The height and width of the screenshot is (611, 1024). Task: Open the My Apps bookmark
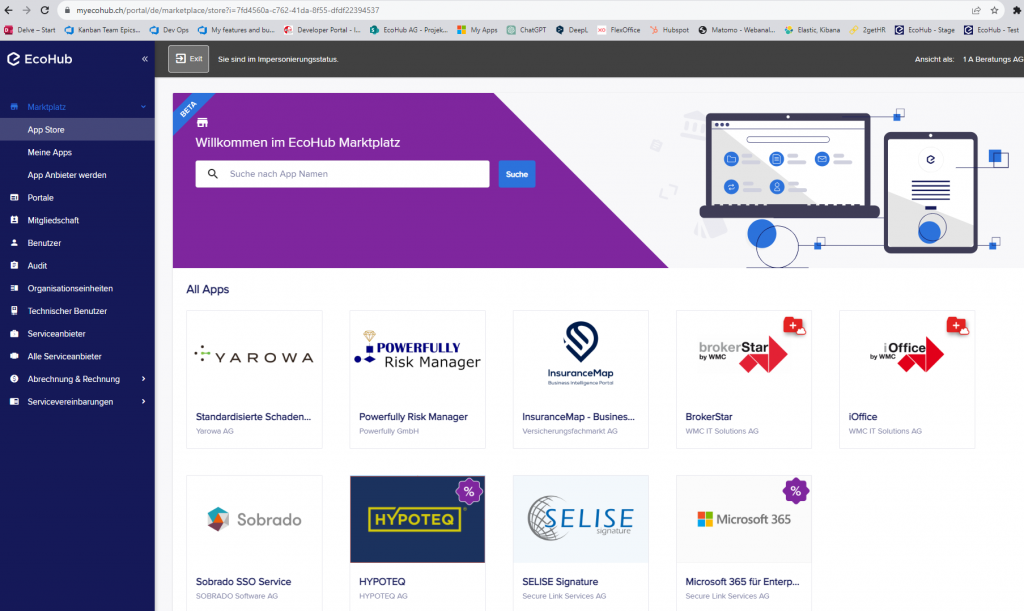point(477,30)
